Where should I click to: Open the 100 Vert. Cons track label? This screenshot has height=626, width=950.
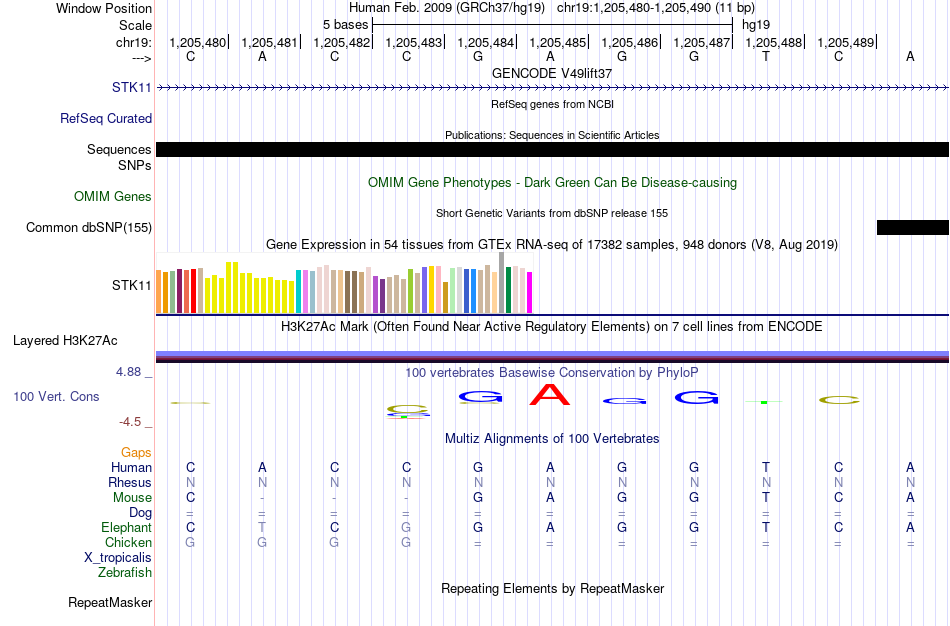click(56, 396)
